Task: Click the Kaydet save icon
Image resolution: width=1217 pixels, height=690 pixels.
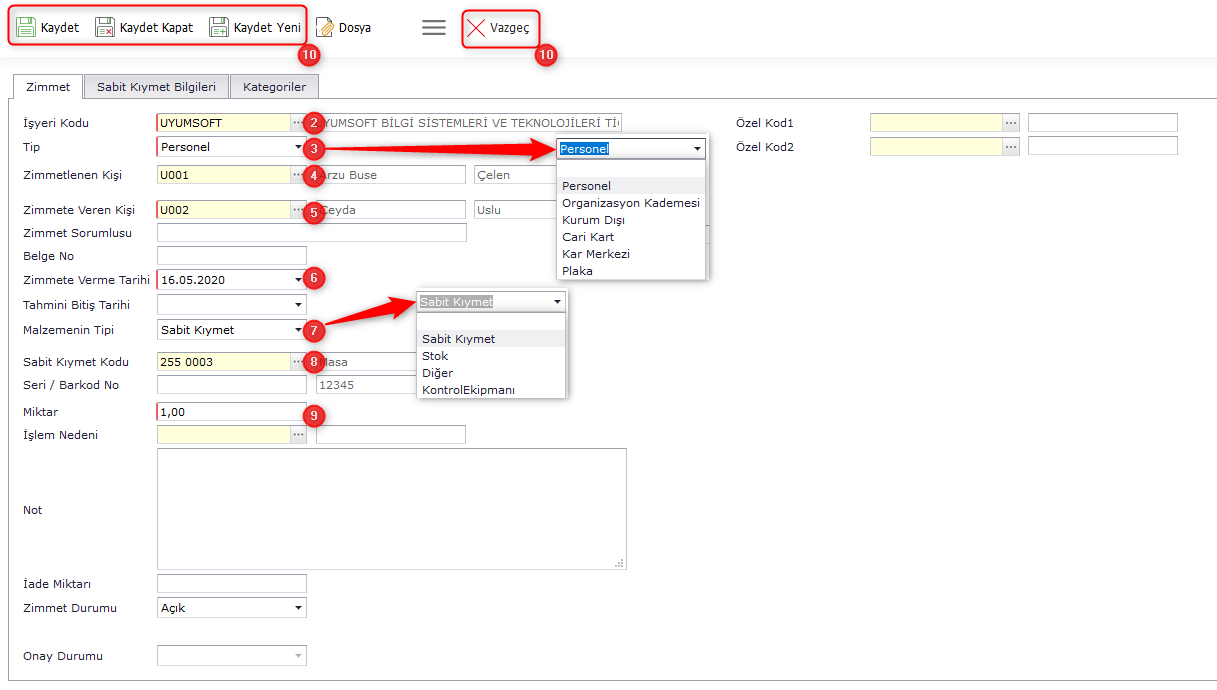Action: point(26,28)
